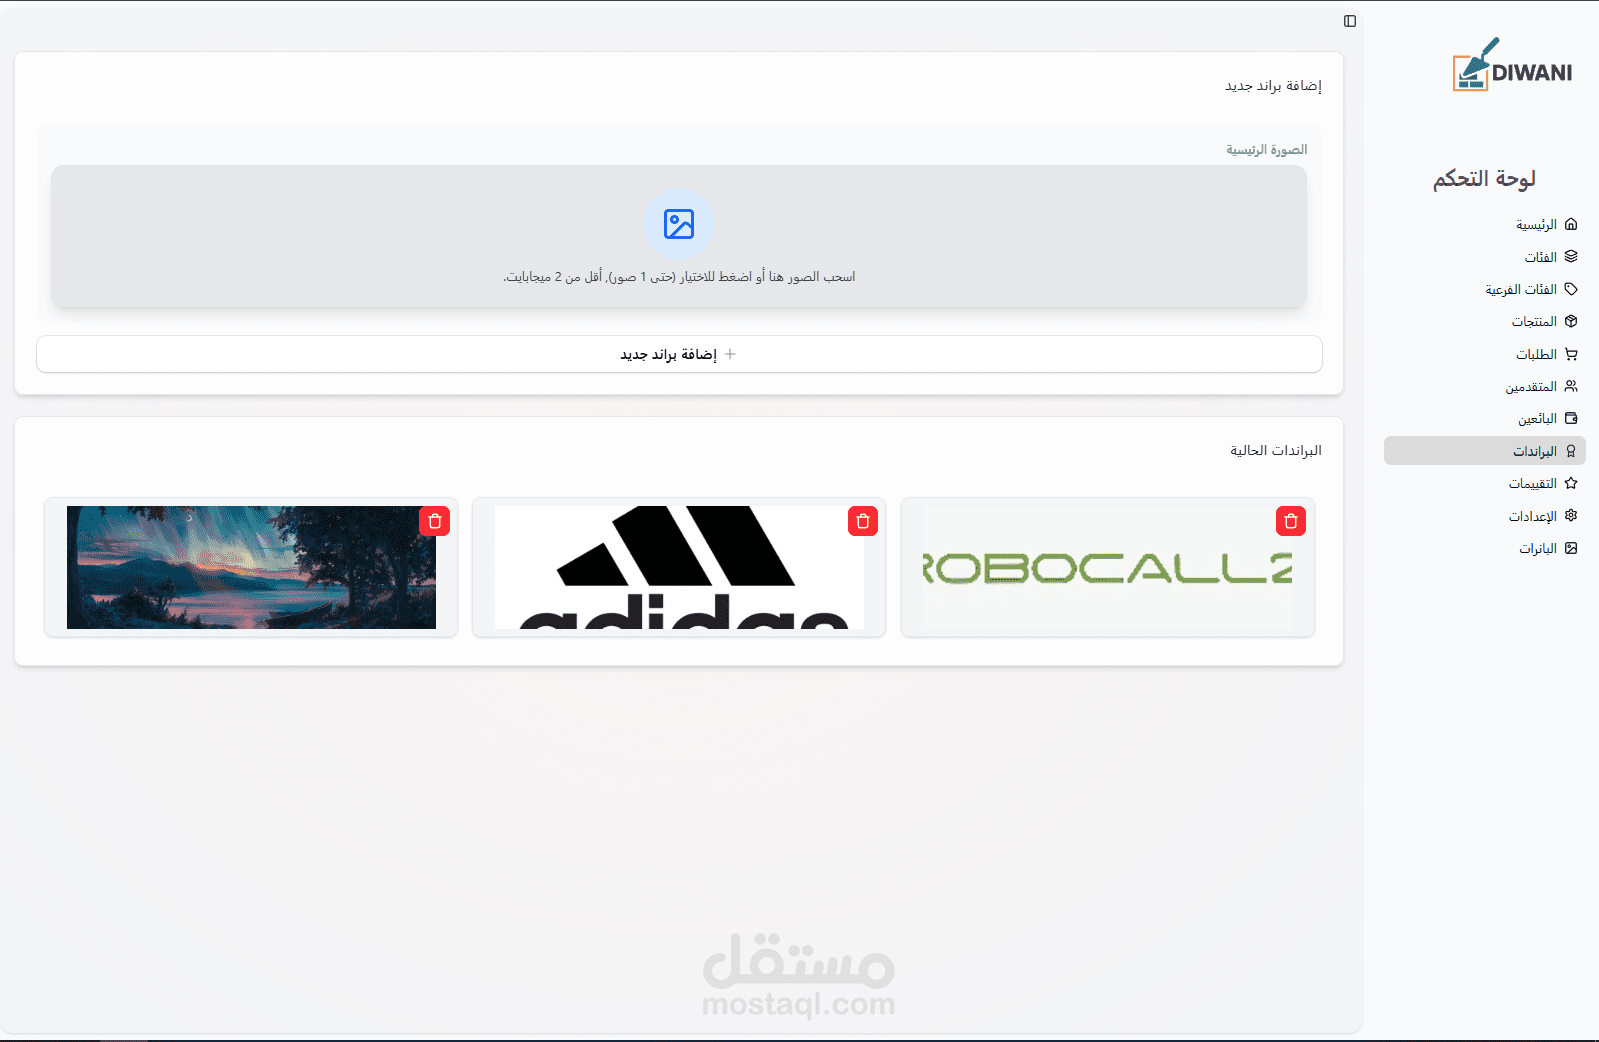
Task: Click the لوحة التحكم heading
Action: click(x=1484, y=178)
